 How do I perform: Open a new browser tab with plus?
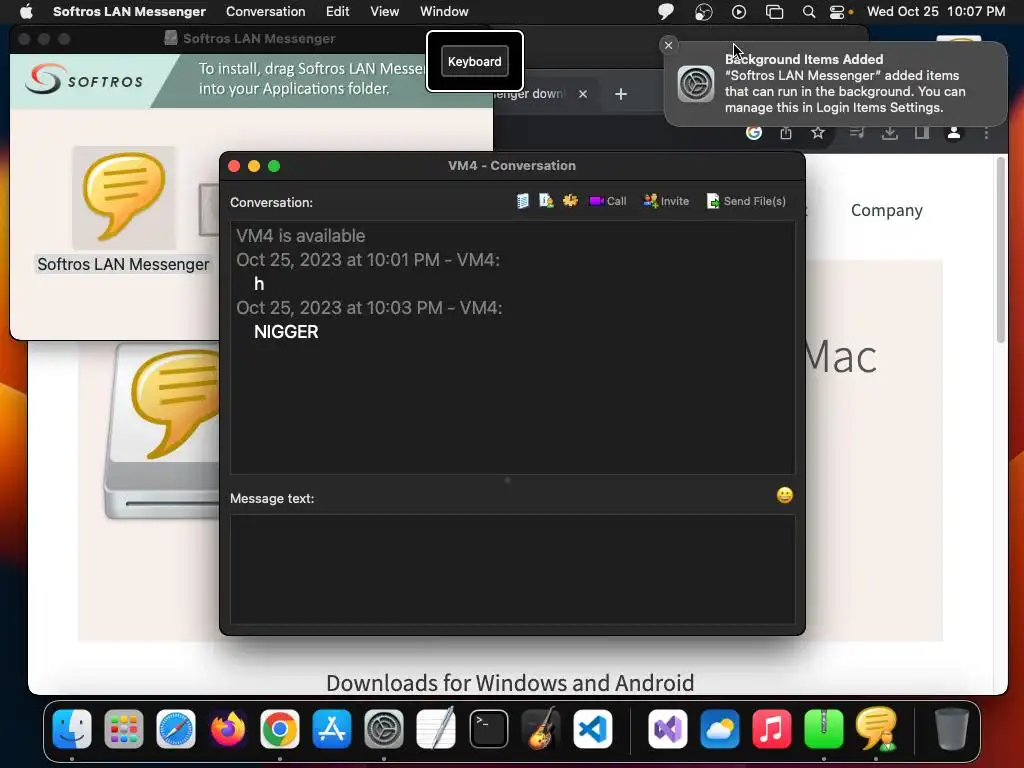click(621, 94)
